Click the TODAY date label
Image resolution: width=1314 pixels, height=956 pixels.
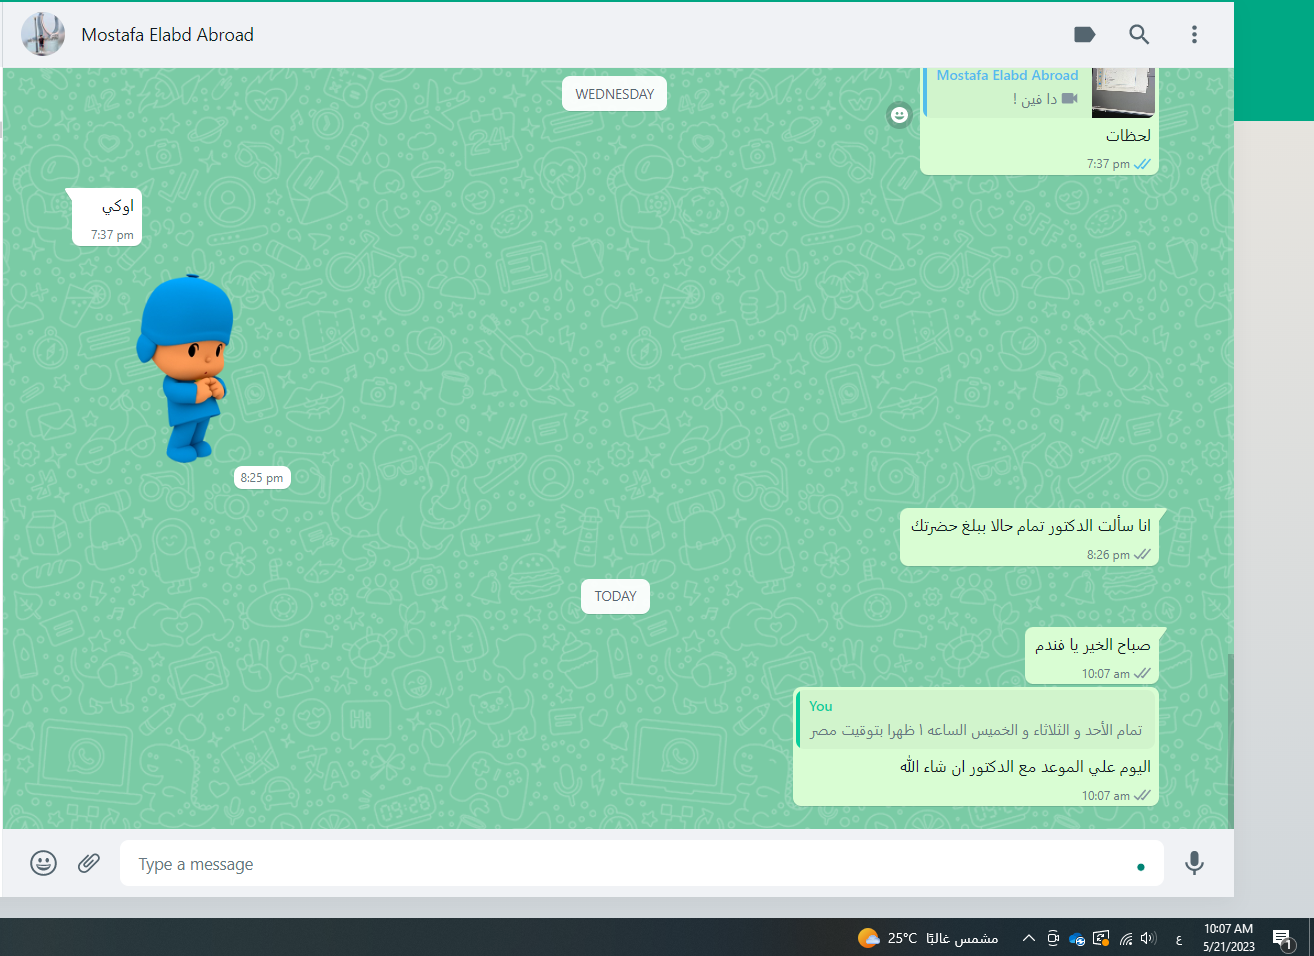click(x=615, y=596)
